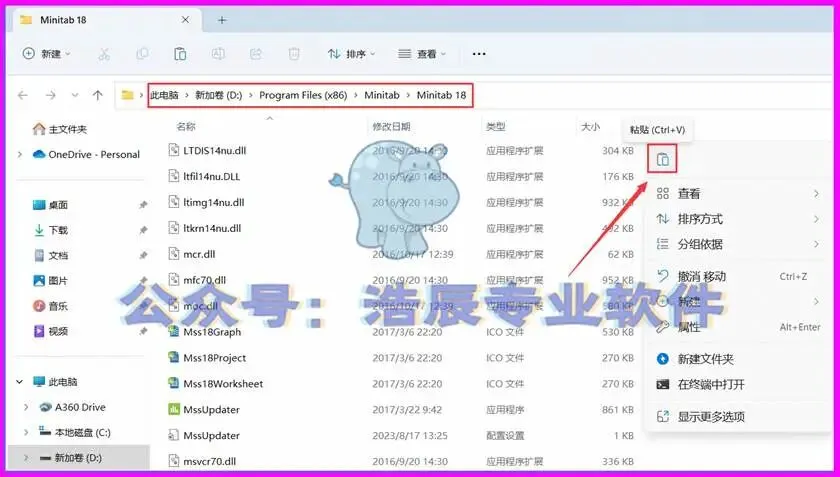Click 此电脑 in the address breadcrumb

[164, 95]
